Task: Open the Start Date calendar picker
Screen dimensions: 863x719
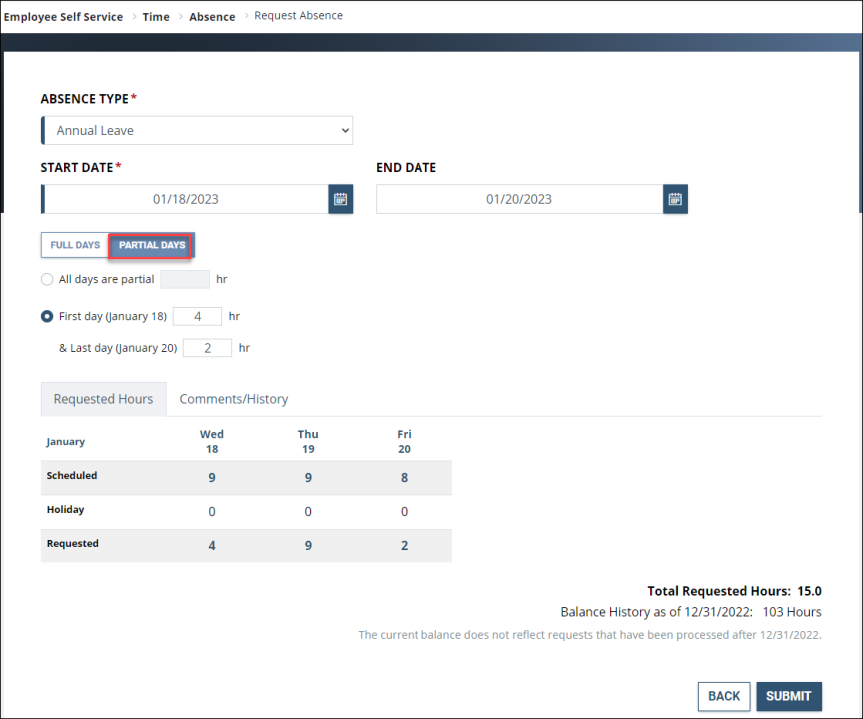Action: [x=340, y=199]
